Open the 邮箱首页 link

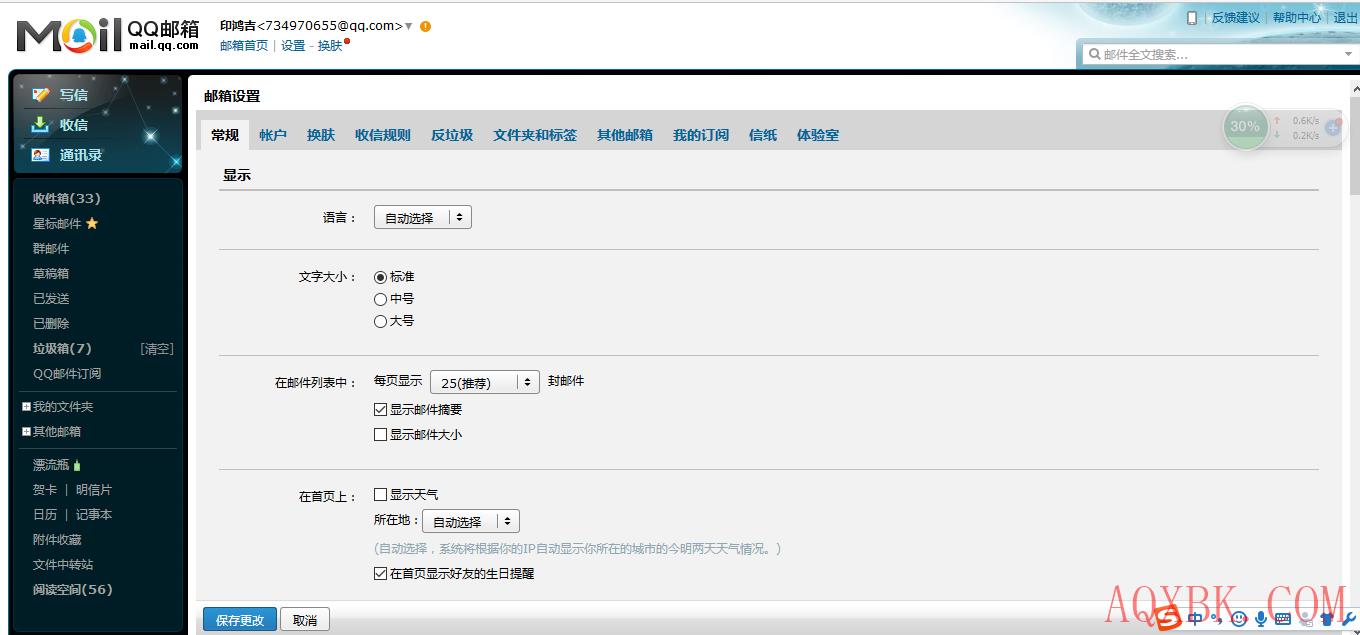click(x=244, y=46)
